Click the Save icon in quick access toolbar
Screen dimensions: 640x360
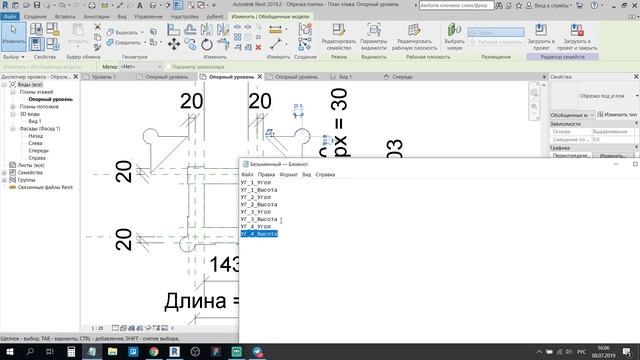[x=37, y=5]
